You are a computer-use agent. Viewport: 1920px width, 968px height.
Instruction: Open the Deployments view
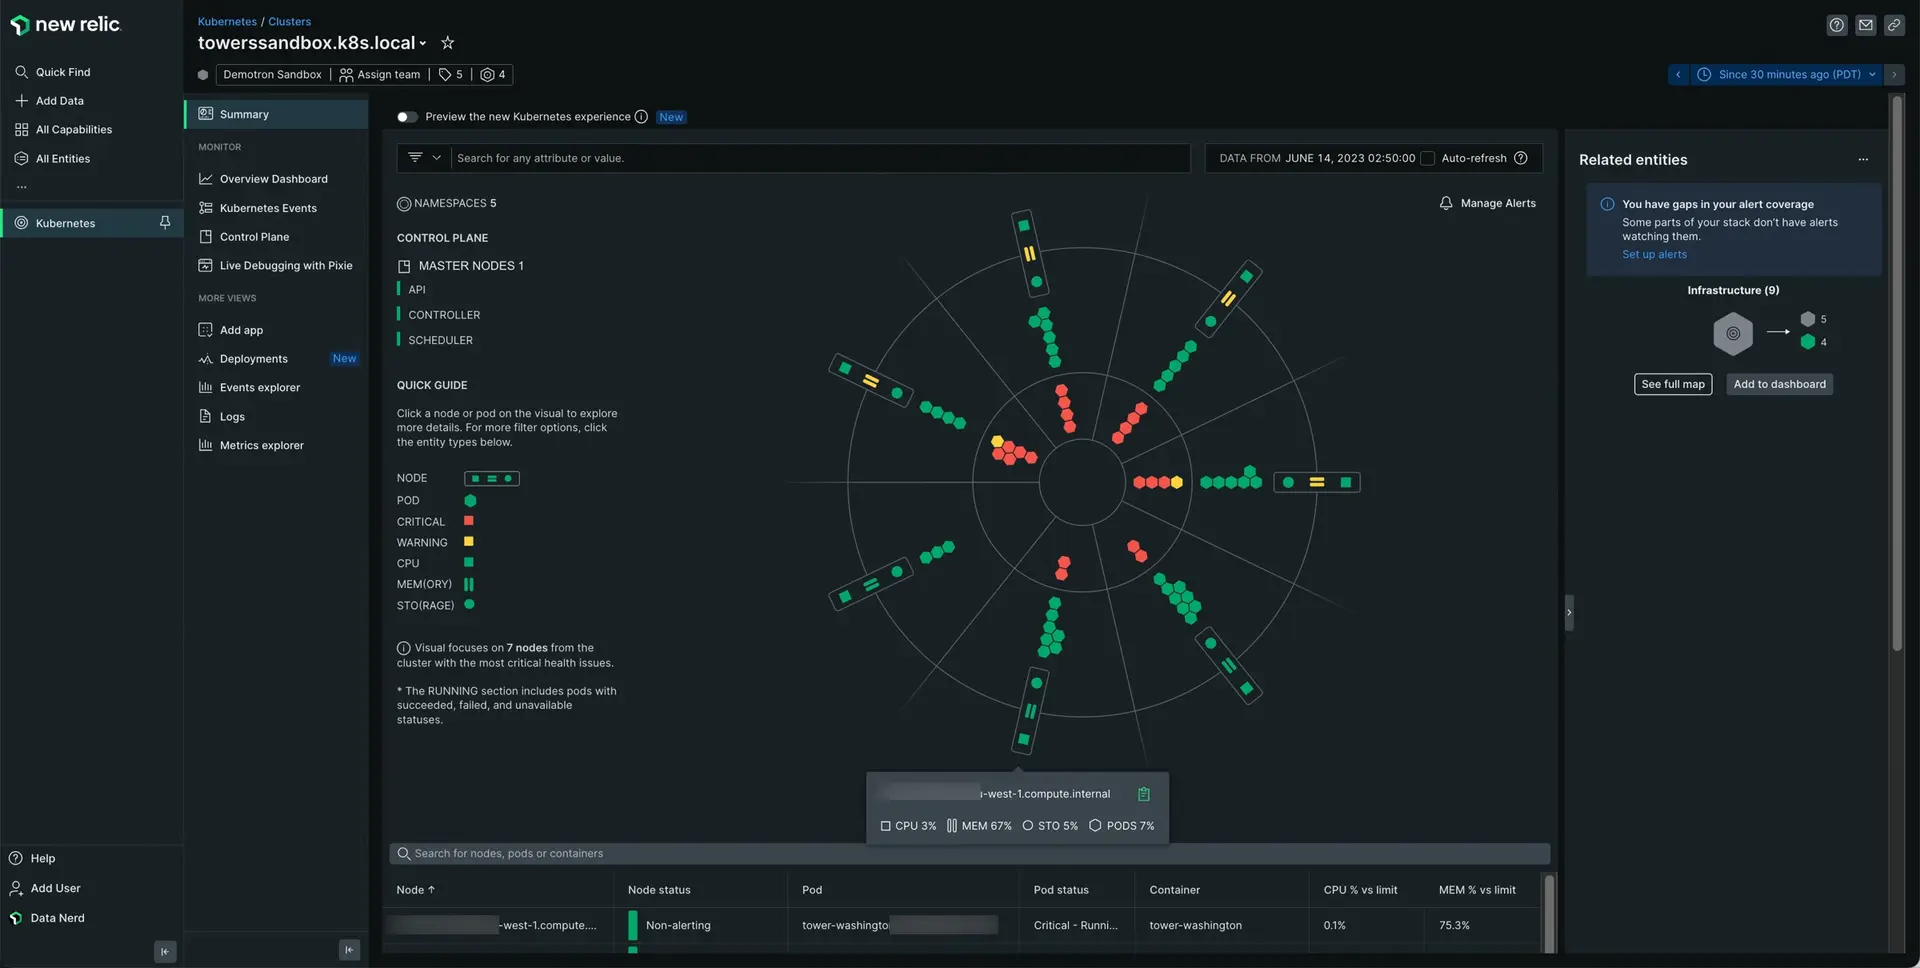pyautogui.click(x=253, y=359)
